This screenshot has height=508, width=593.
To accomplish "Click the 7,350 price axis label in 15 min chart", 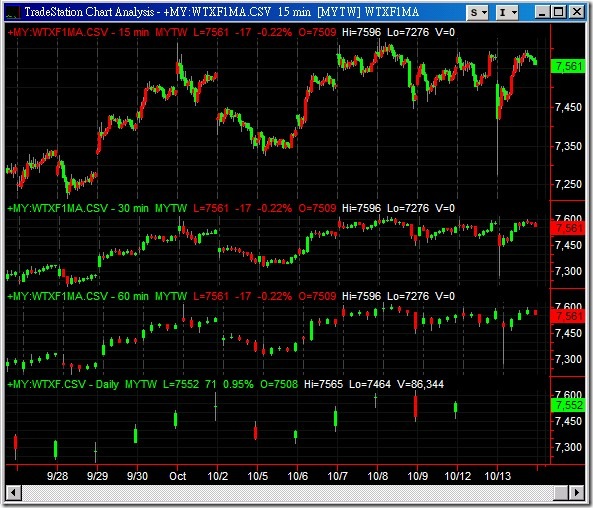I will coord(568,146).
